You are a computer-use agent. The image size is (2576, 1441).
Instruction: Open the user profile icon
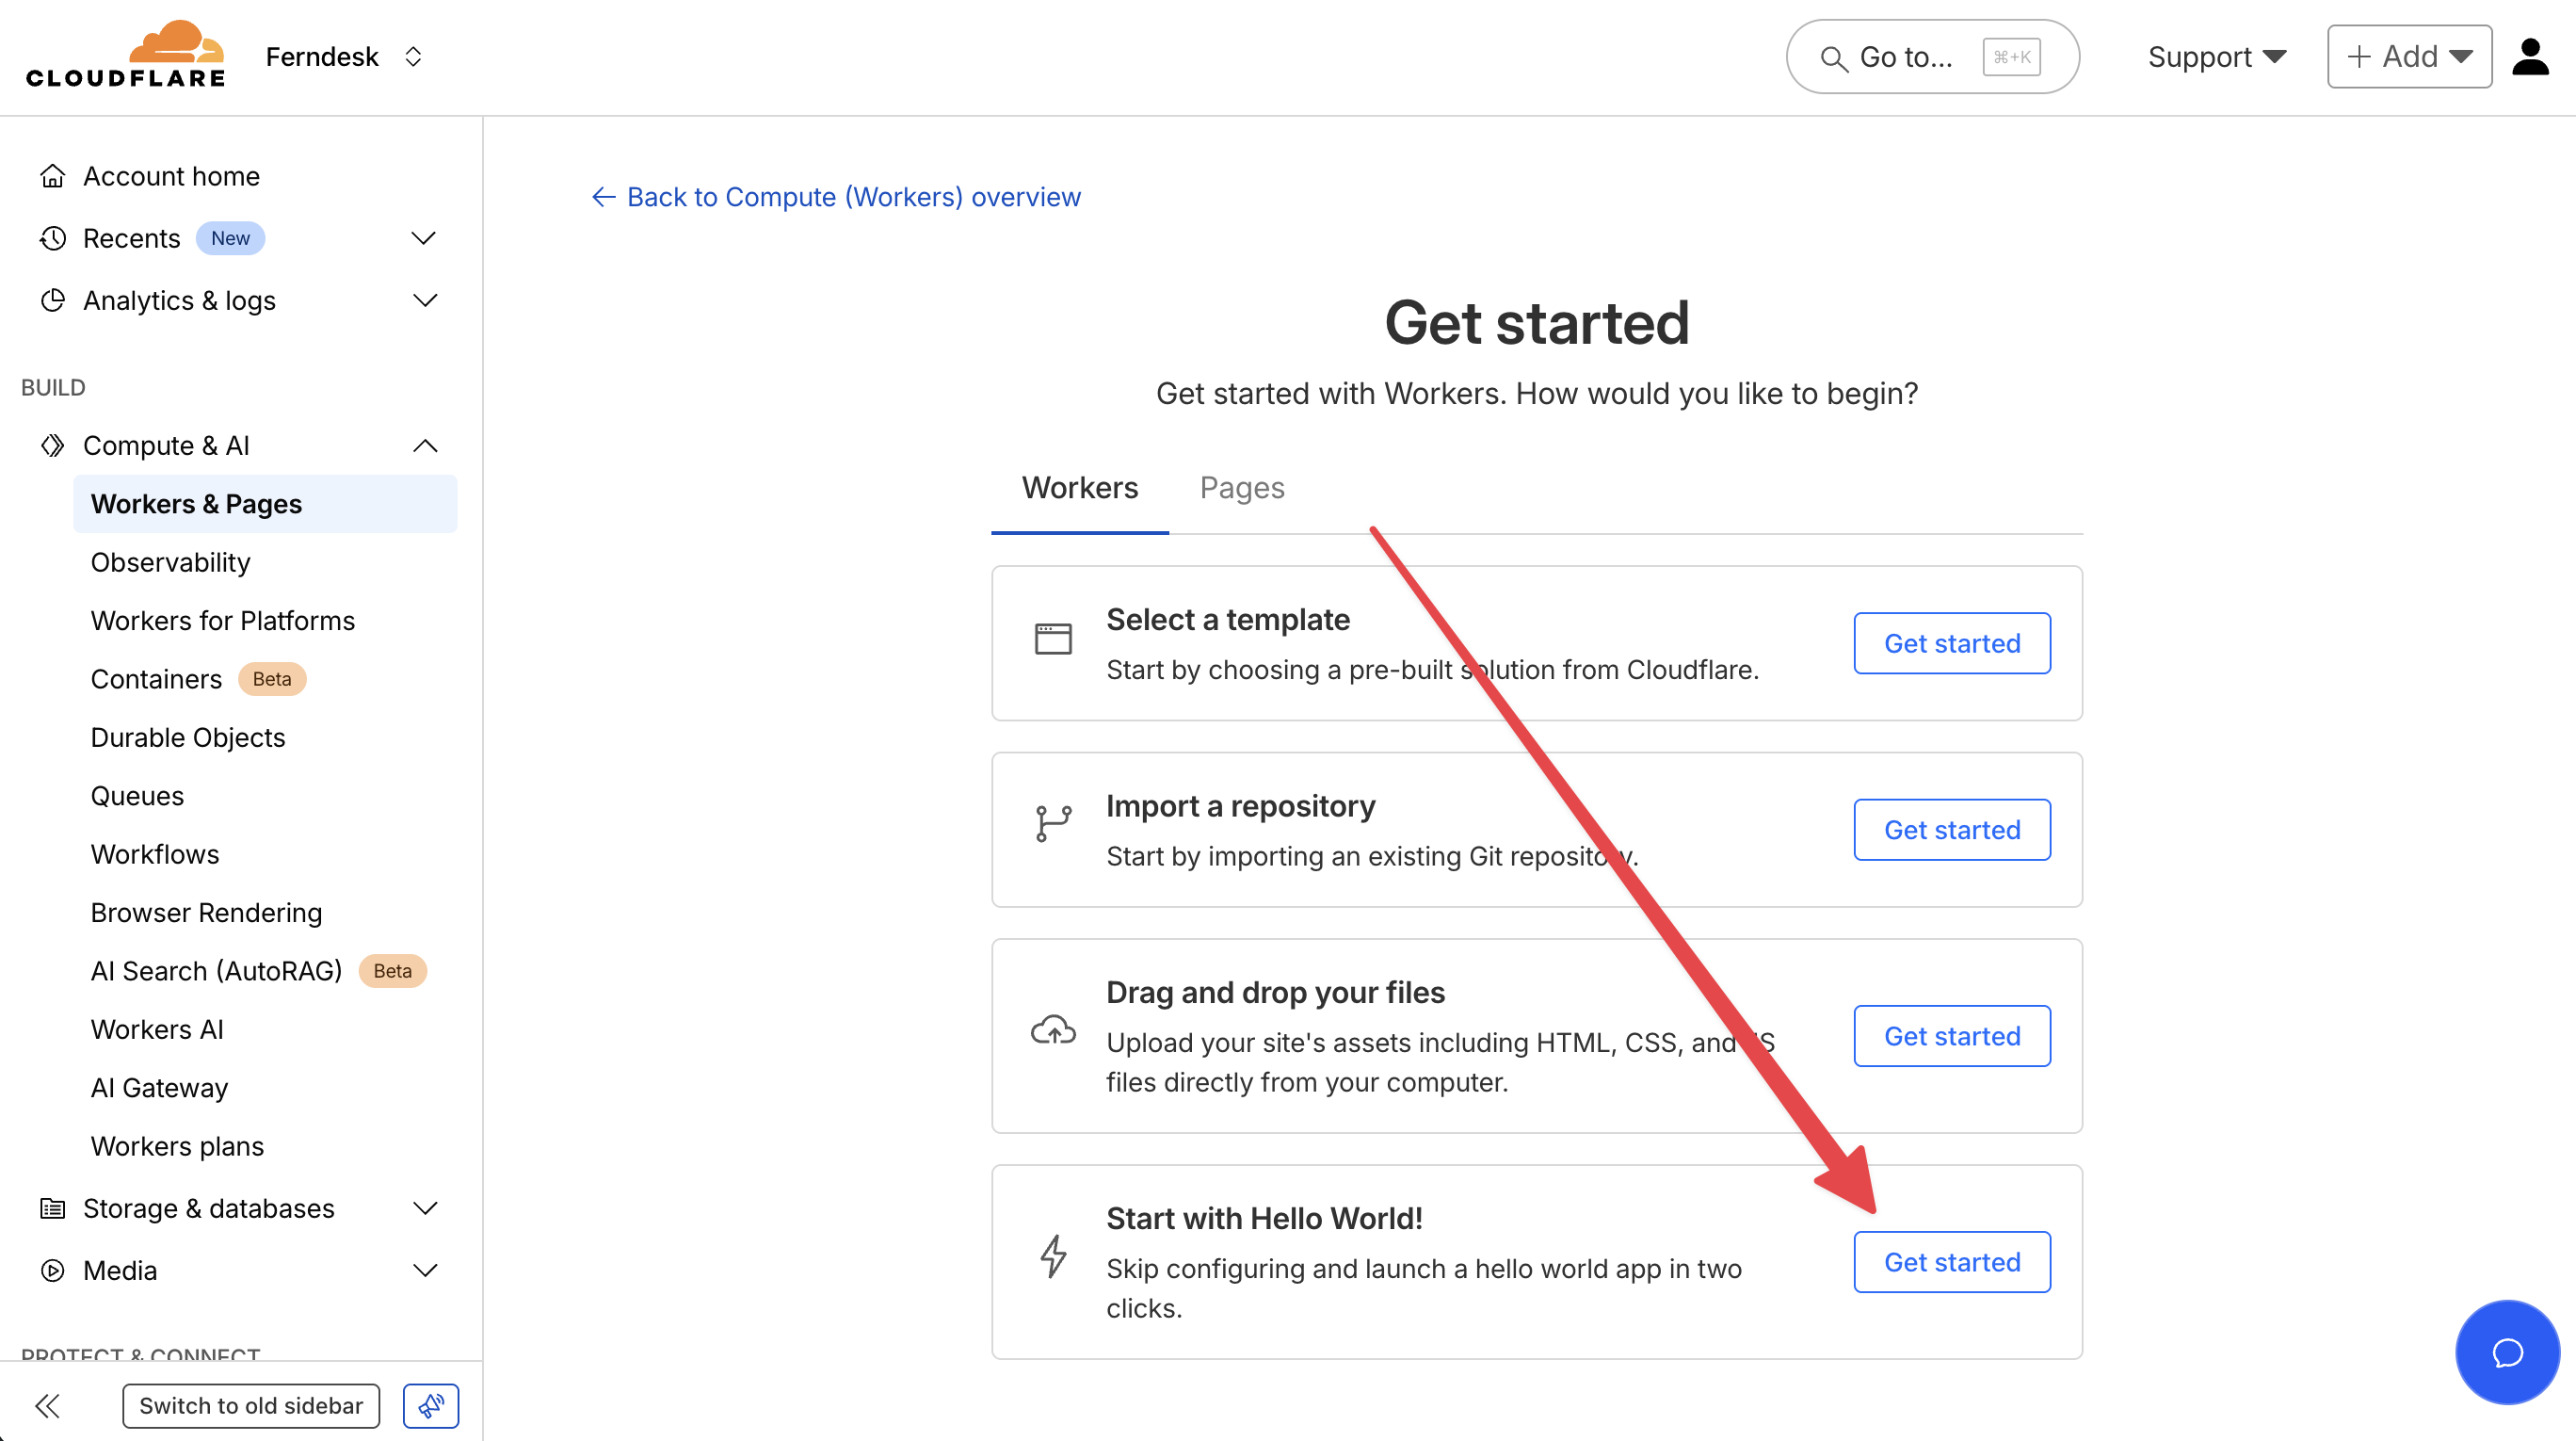click(x=2529, y=57)
